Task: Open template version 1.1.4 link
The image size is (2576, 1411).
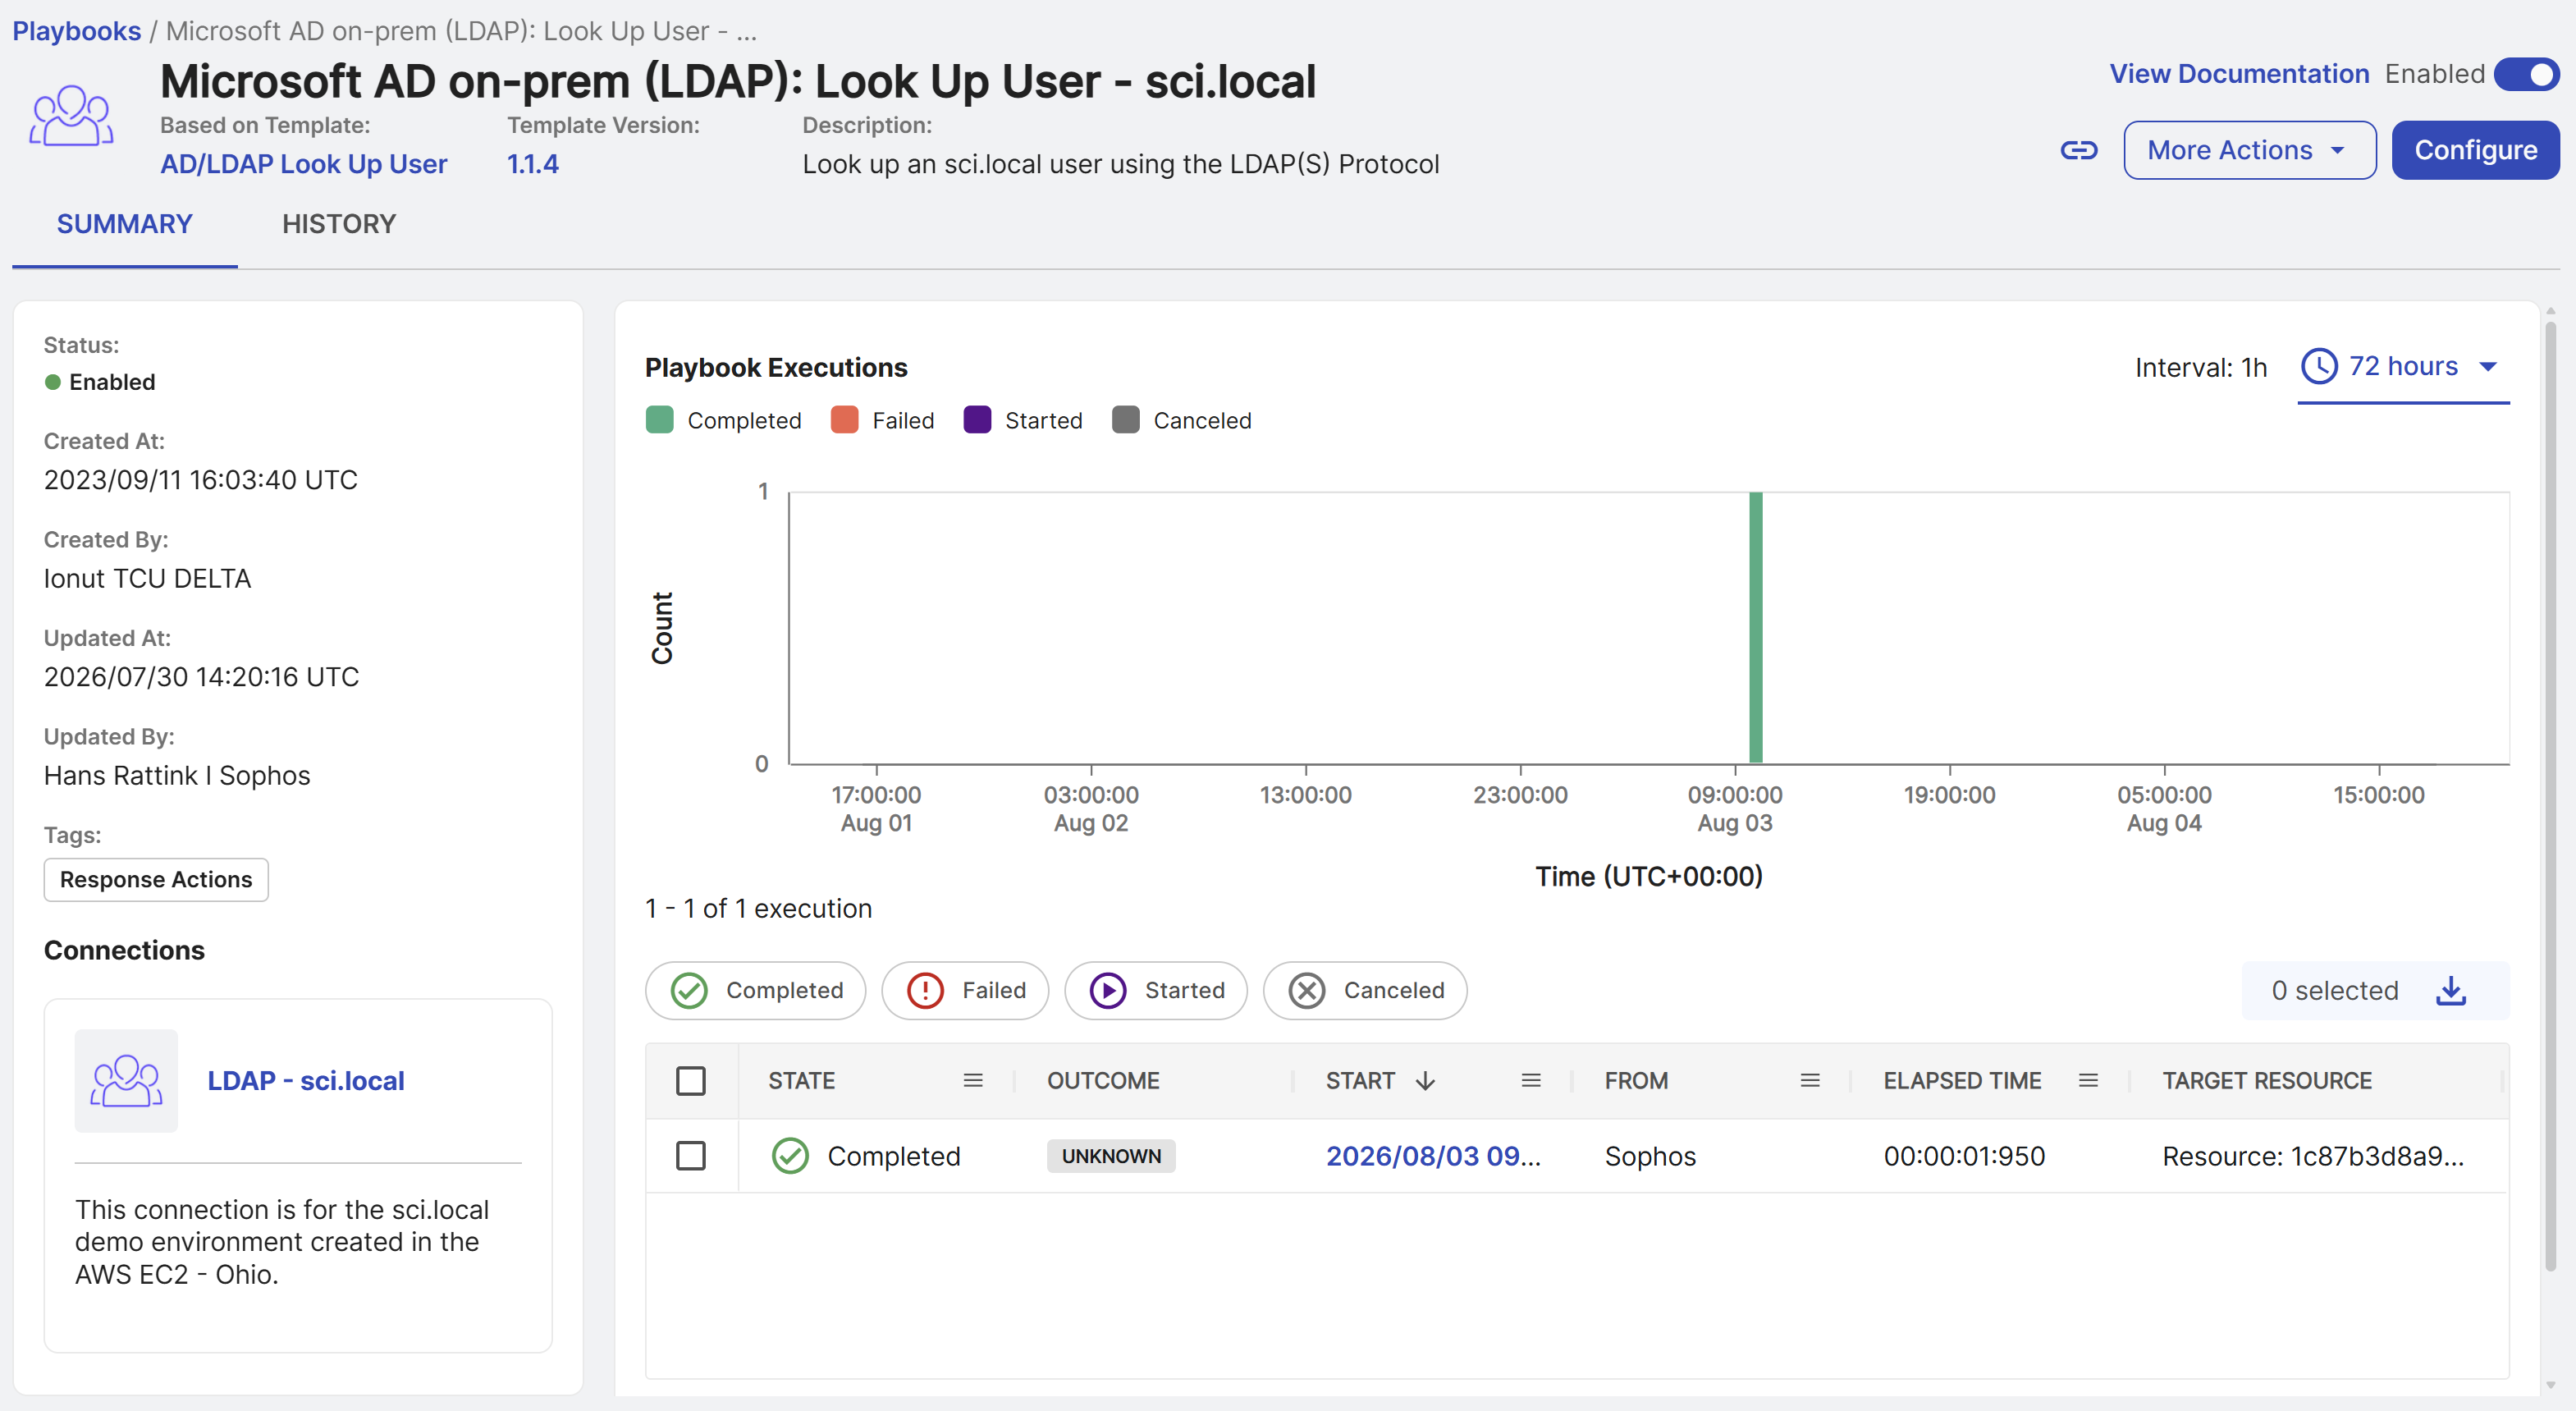Action: tap(533, 163)
